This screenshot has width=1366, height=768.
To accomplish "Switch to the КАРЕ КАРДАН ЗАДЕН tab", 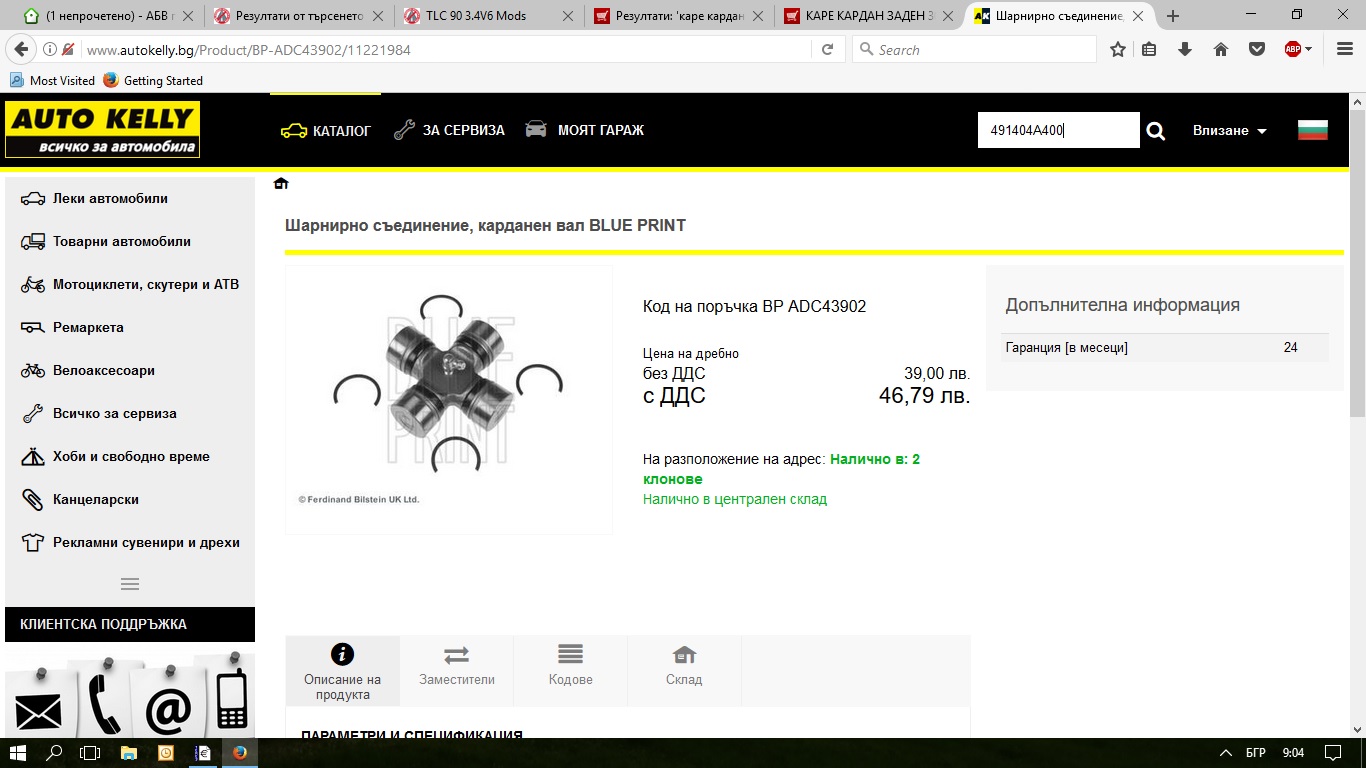I will point(868,16).
